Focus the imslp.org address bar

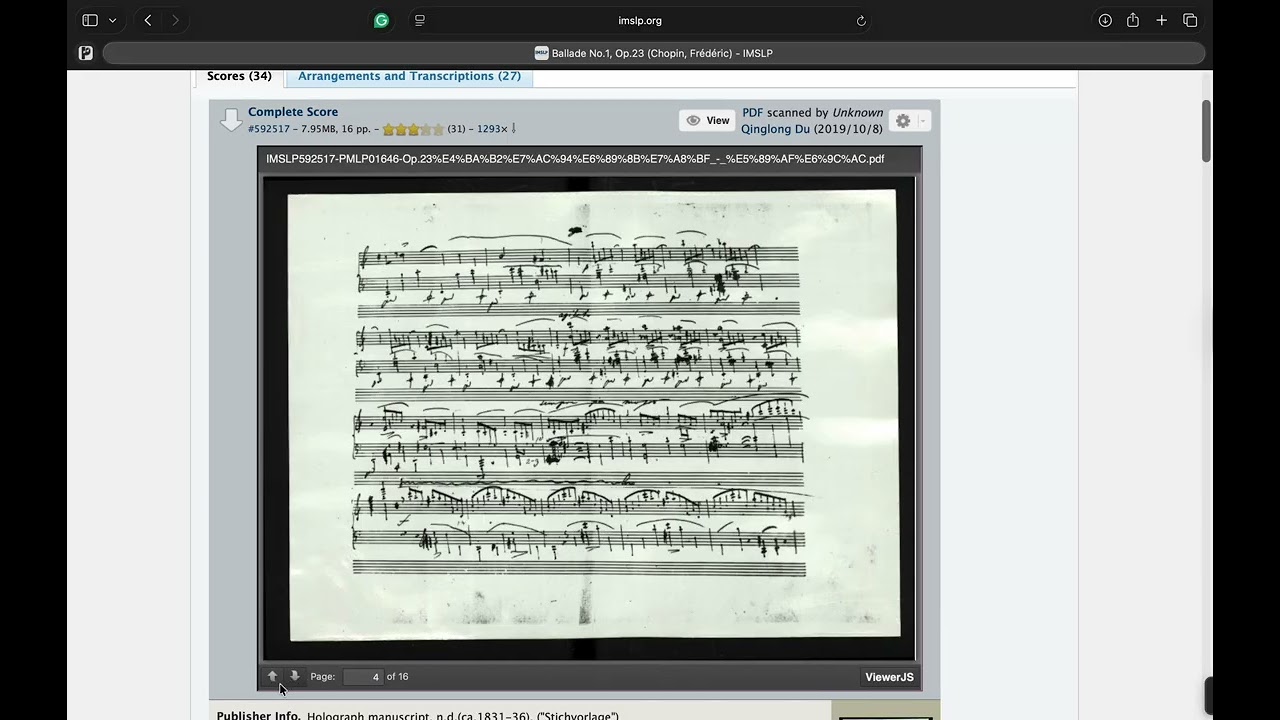pos(640,20)
